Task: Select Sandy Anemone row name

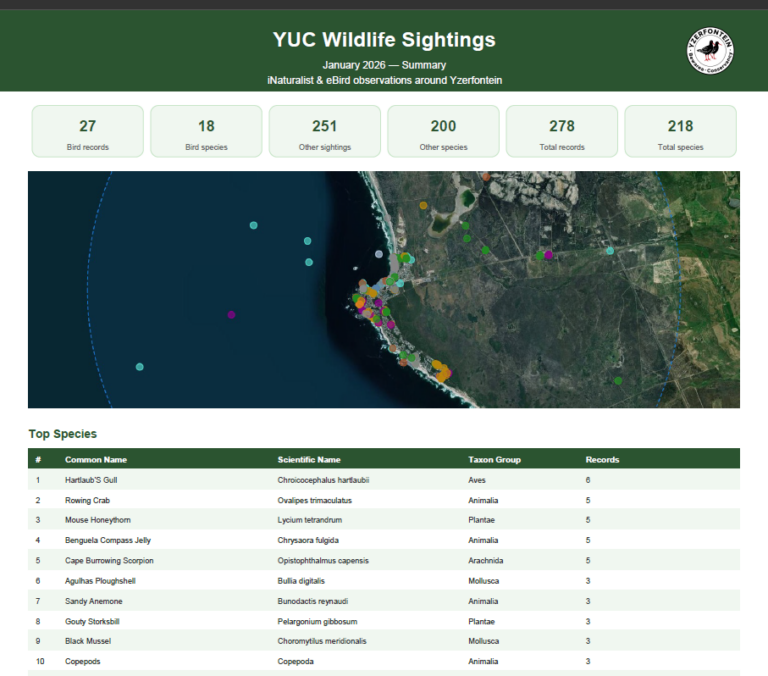Action: [x=94, y=601]
